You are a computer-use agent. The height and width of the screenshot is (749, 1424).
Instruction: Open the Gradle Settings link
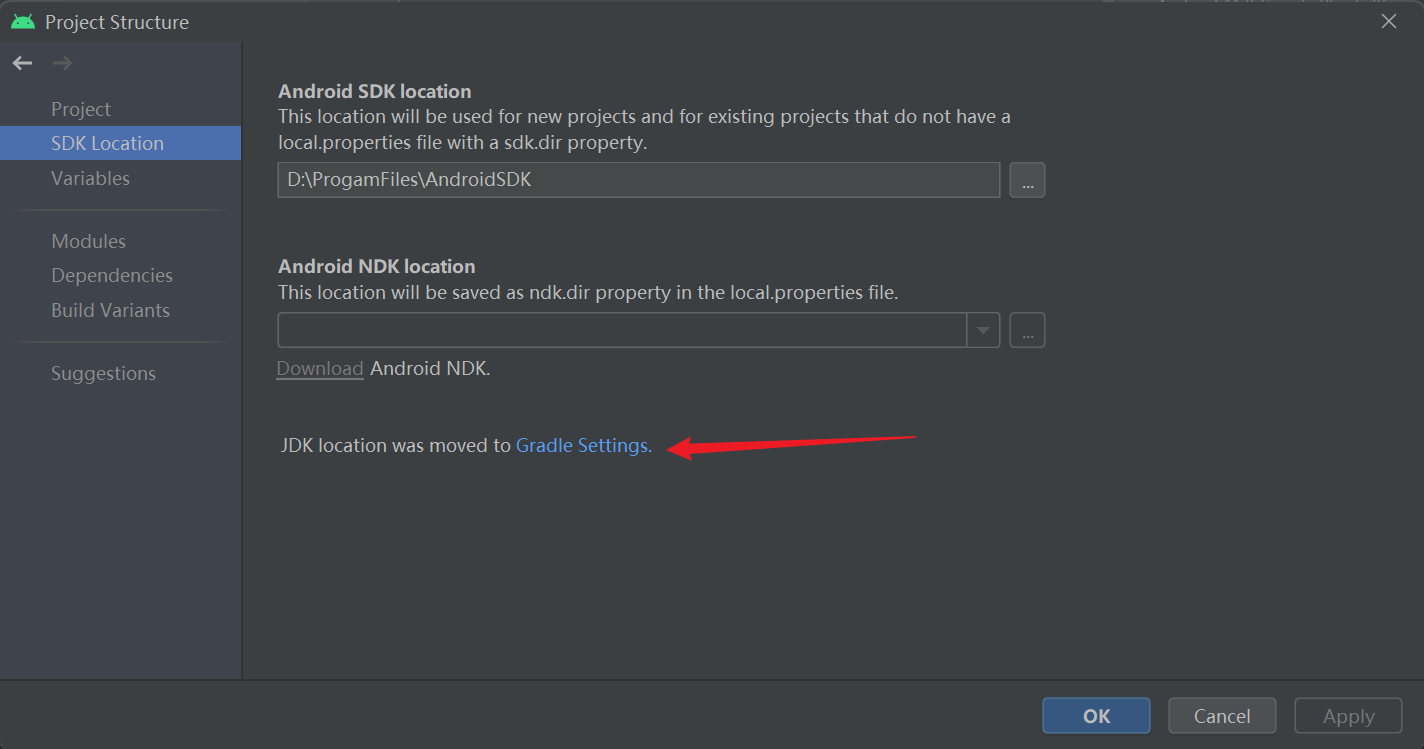(584, 446)
